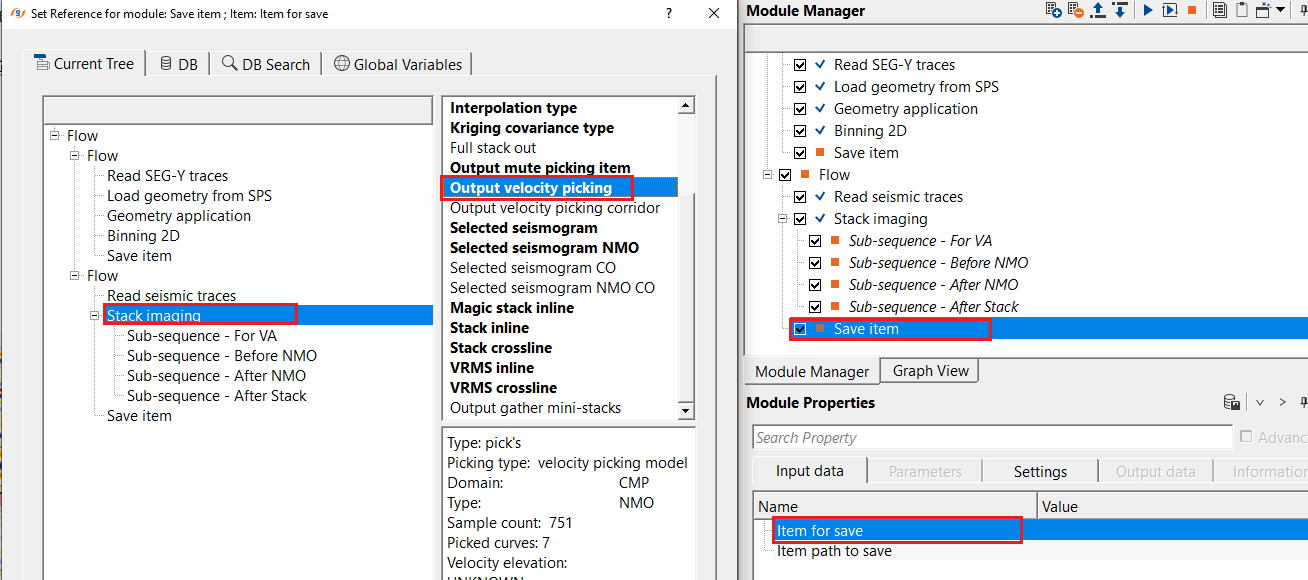Uncheck the Stack imaging module checkbox
Viewport: 1308px width, 580px height.
click(800, 219)
